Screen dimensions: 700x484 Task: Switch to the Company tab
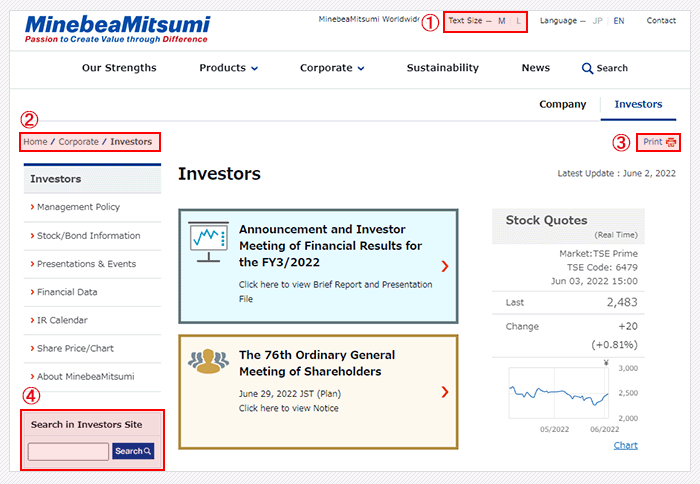coord(562,104)
